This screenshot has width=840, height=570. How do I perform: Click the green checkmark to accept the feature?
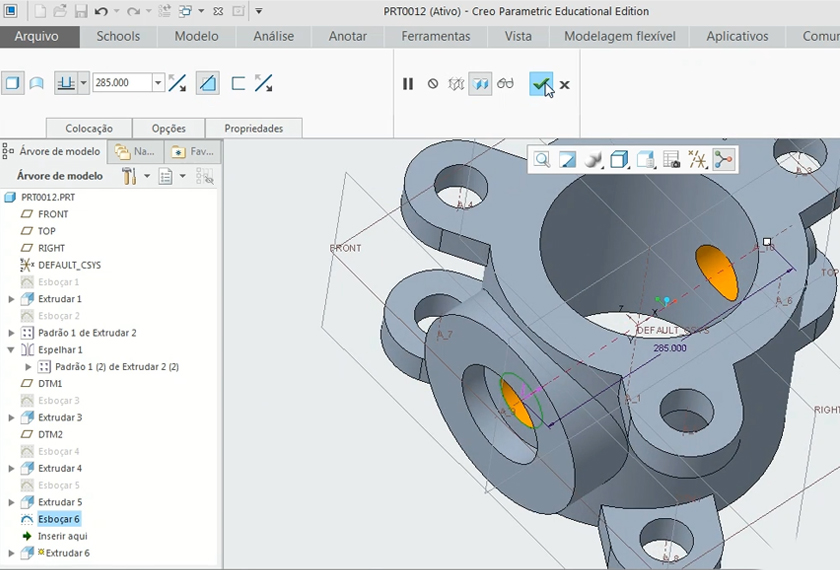pyautogui.click(x=540, y=84)
